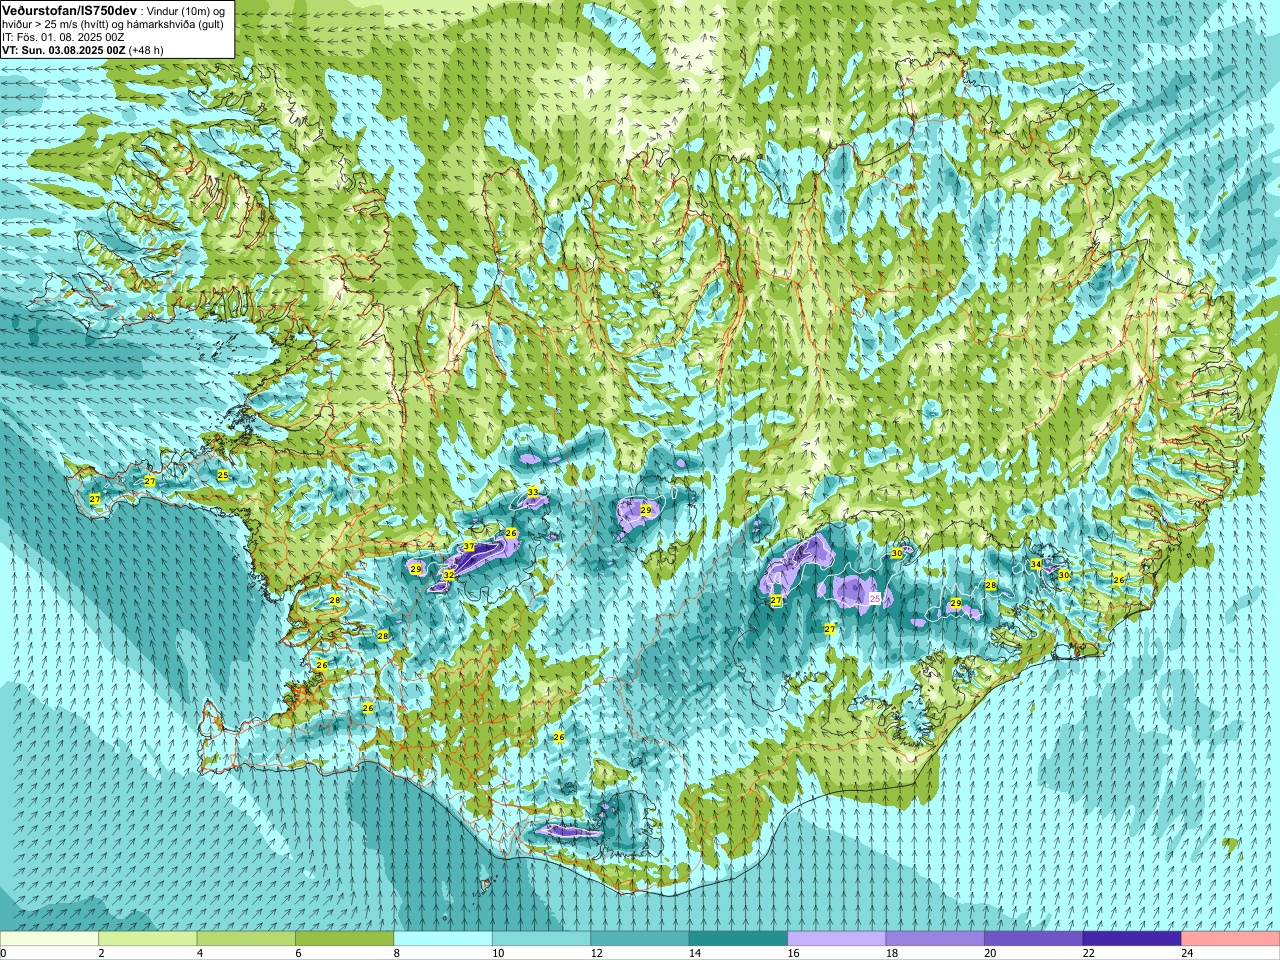Click the legend scale value 14

694,953
